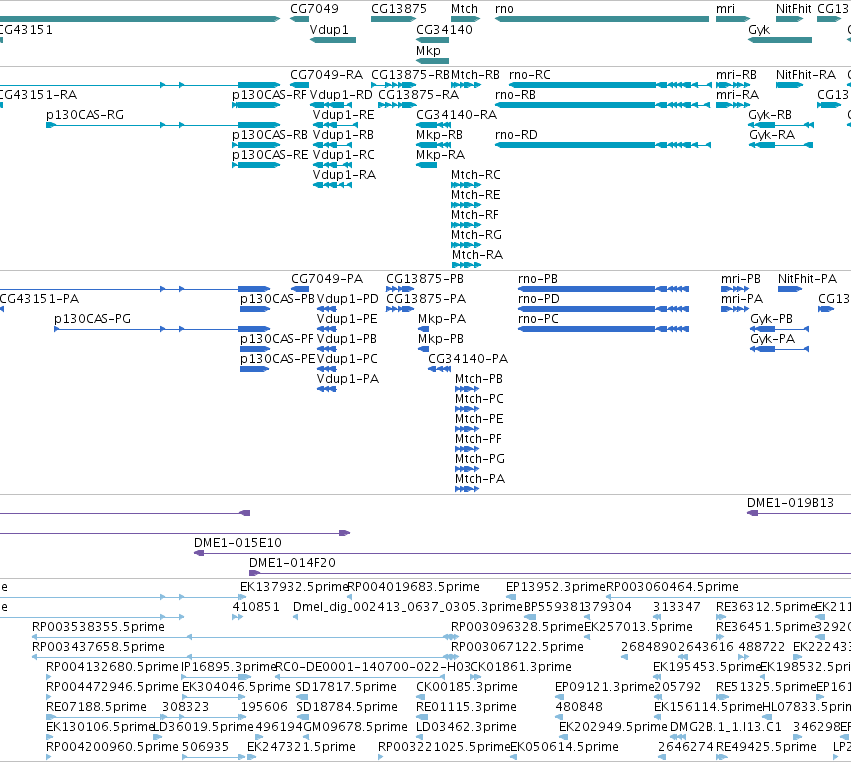Click transcript NitFhit-RA label

pyautogui.click(x=806, y=74)
